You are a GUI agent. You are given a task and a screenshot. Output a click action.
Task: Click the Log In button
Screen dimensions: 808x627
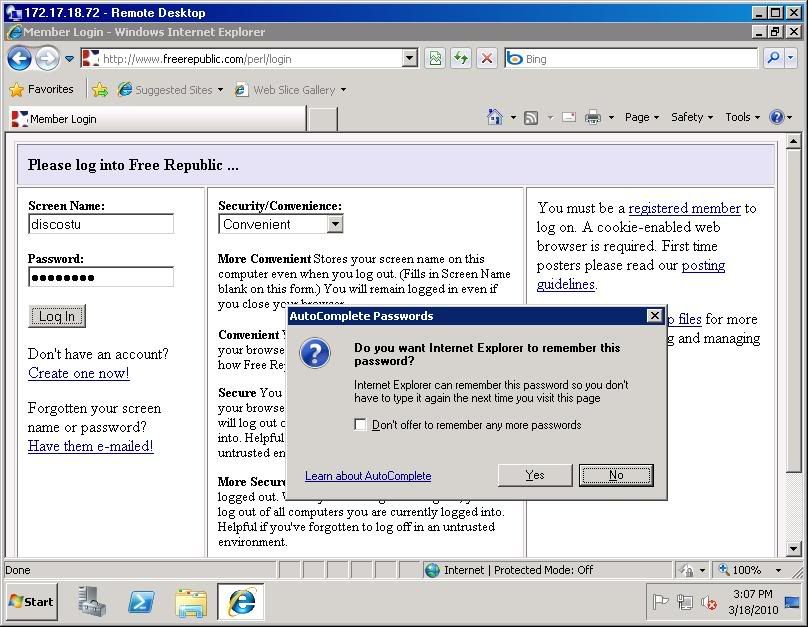(57, 316)
